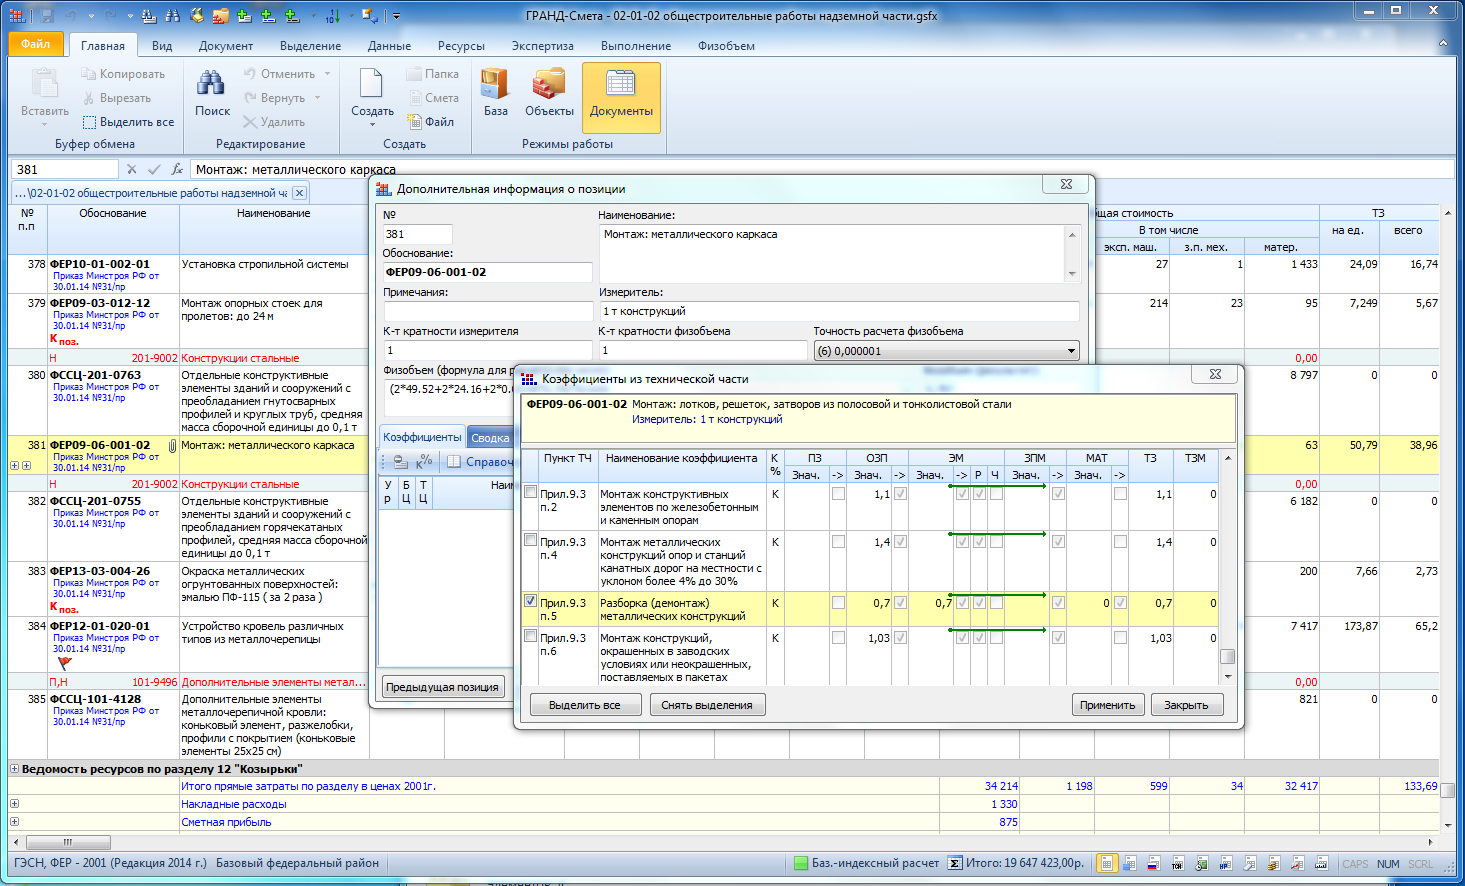Viewport: 1465px width, 886px height.
Task: Switch to Объекты work mode
Action: tap(549, 85)
